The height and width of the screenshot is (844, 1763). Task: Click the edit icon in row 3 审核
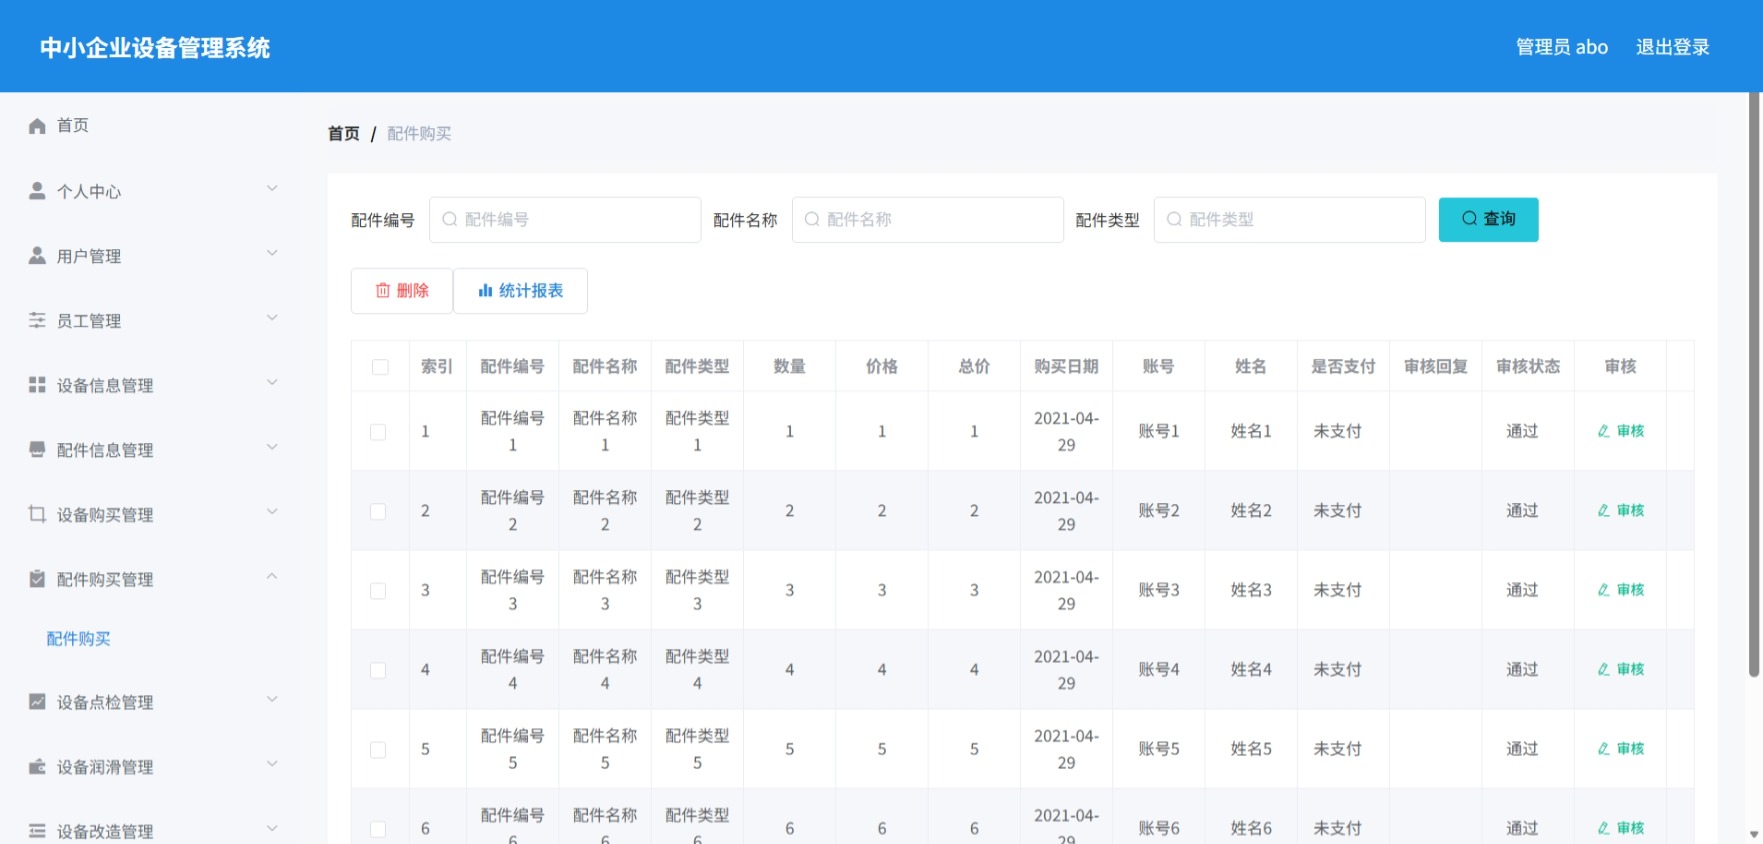pos(1603,590)
